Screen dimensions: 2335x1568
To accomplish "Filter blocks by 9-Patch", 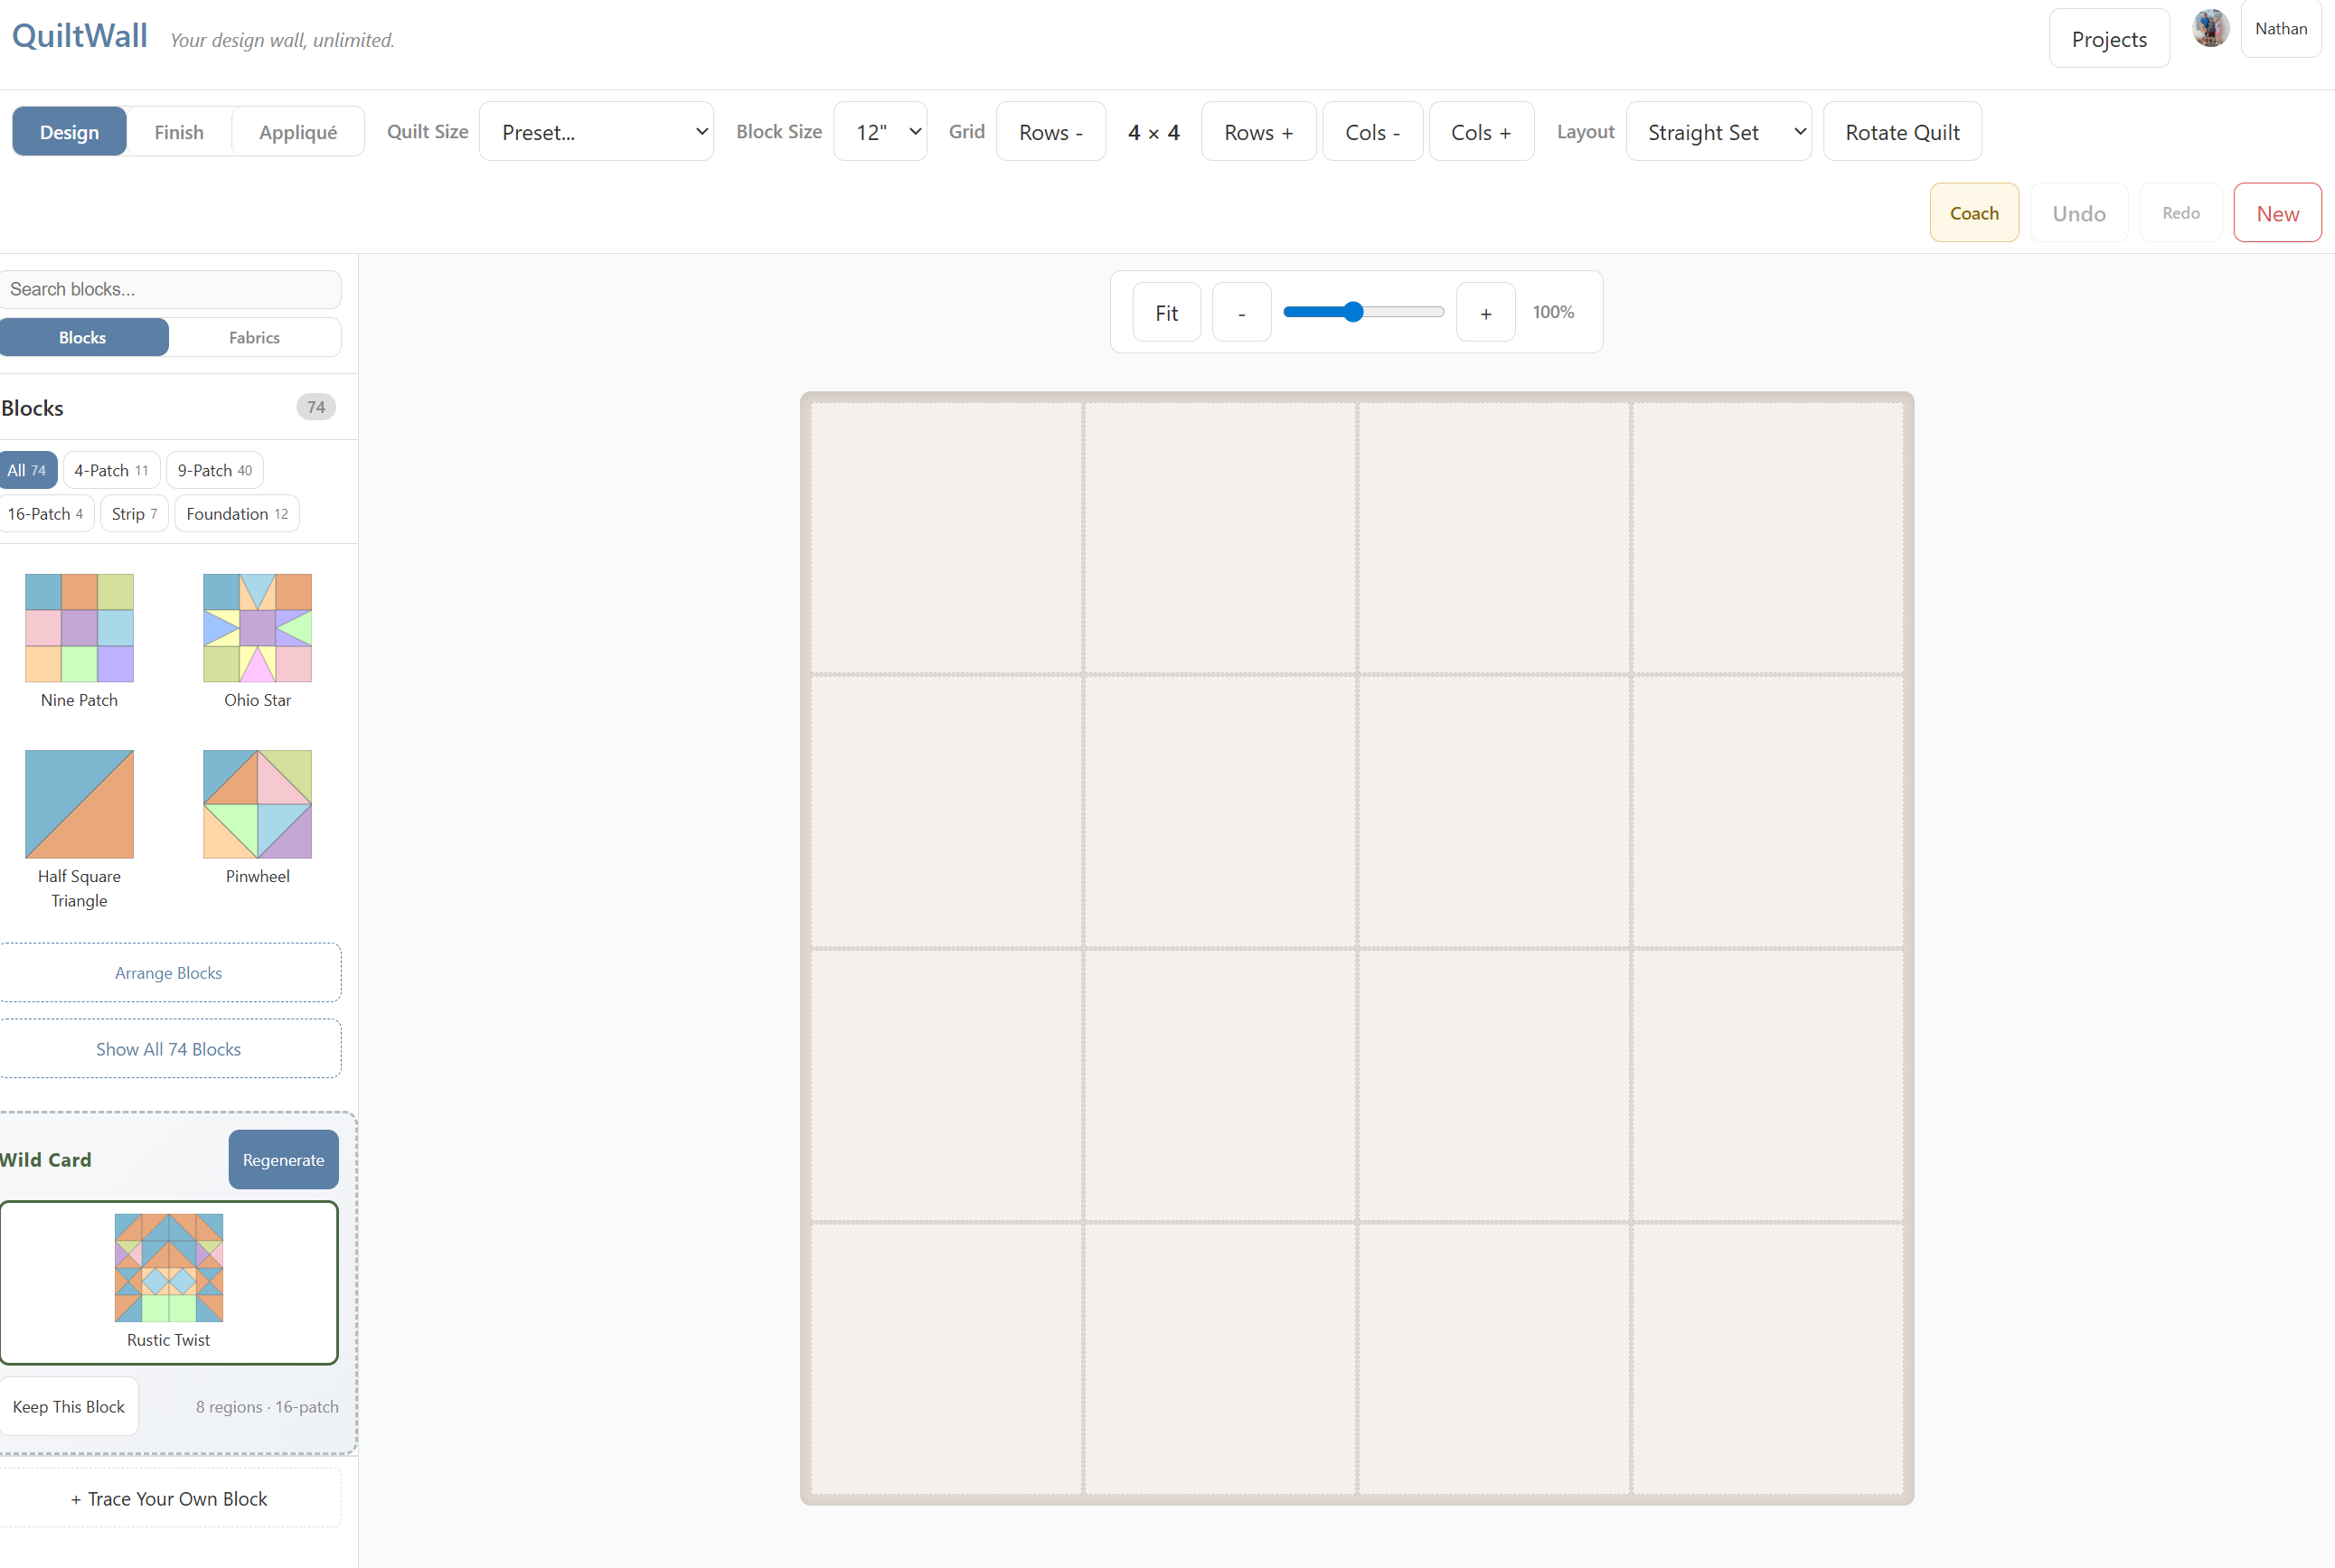I will click(x=214, y=469).
